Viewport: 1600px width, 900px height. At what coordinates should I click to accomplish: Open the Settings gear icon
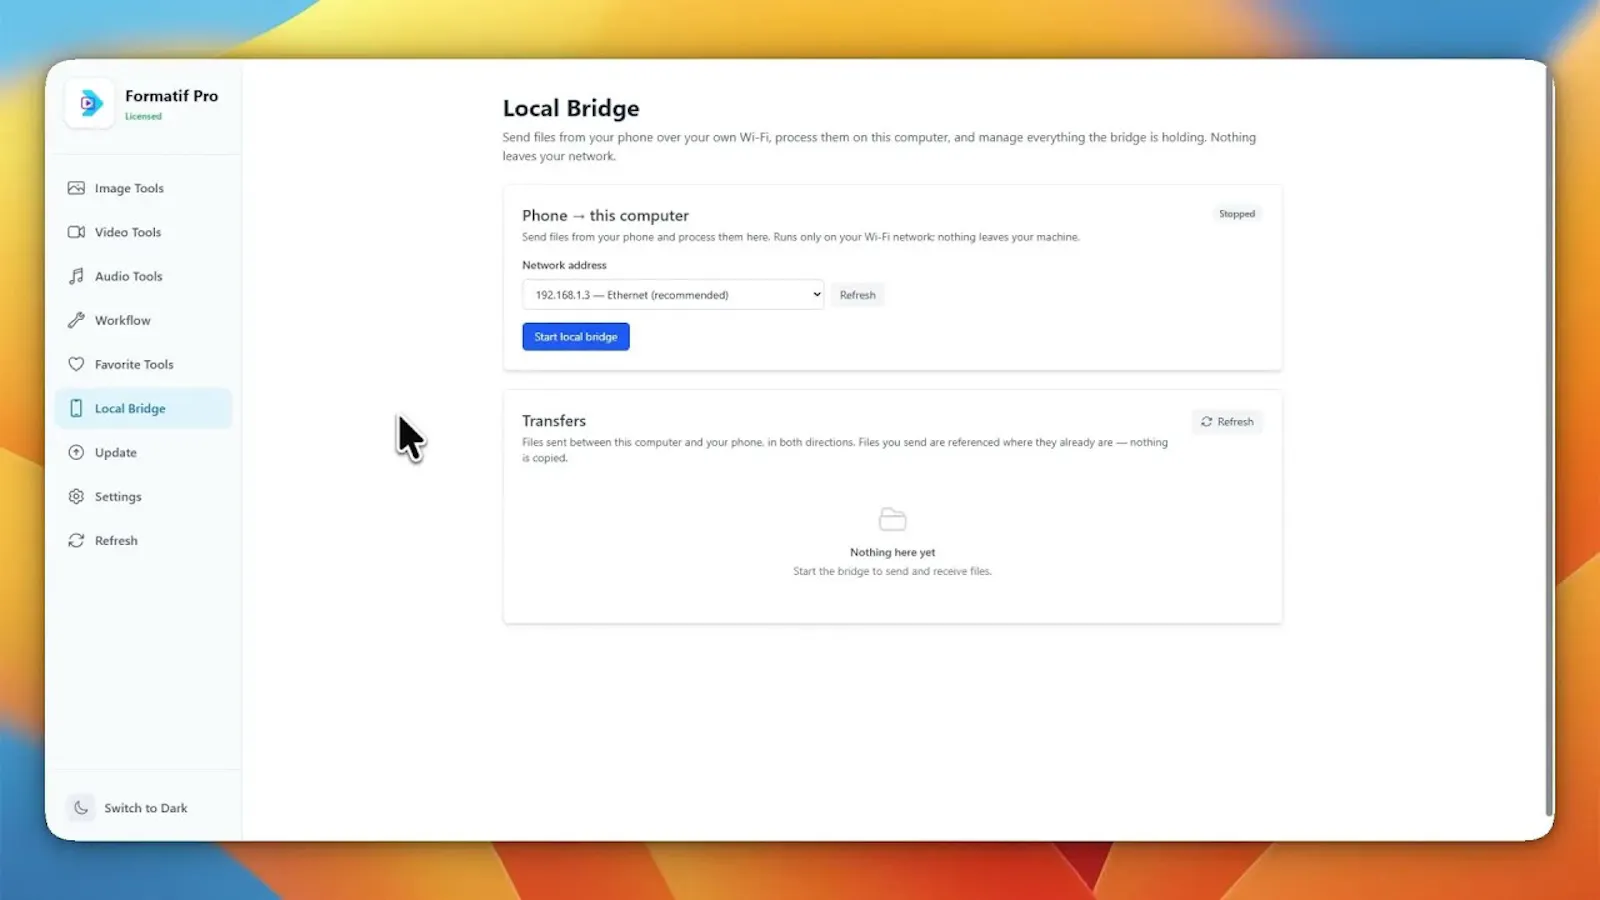click(x=76, y=496)
